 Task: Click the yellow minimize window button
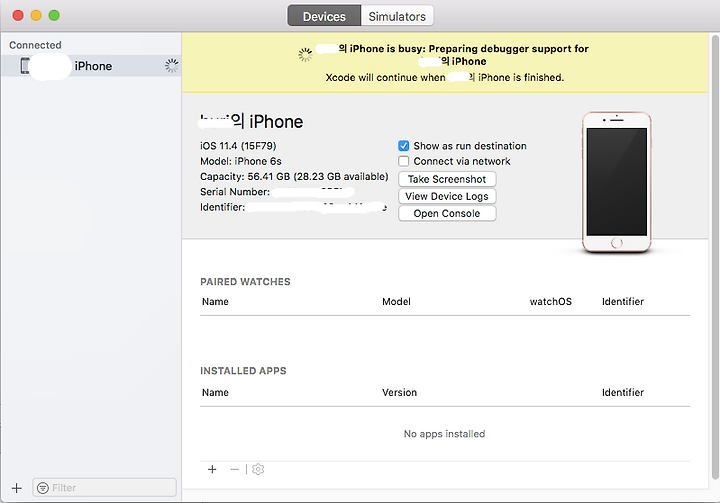click(36, 15)
